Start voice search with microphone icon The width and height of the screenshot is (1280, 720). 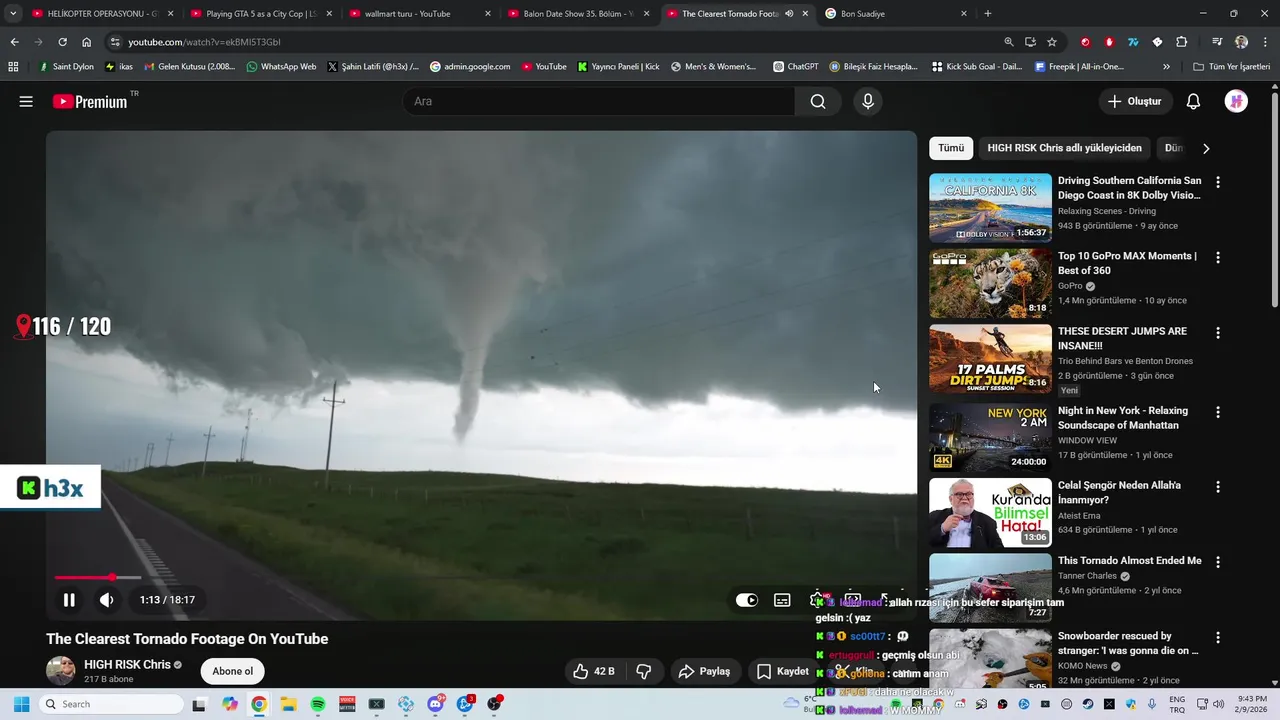868,101
